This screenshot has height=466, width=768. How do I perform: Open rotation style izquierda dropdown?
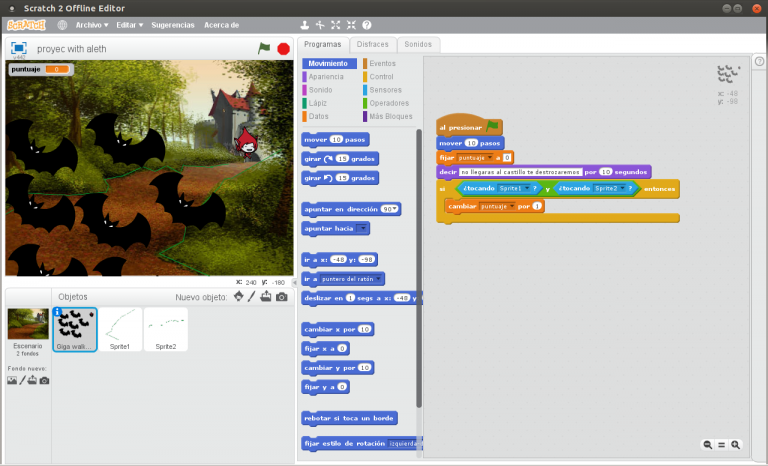point(405,443)
